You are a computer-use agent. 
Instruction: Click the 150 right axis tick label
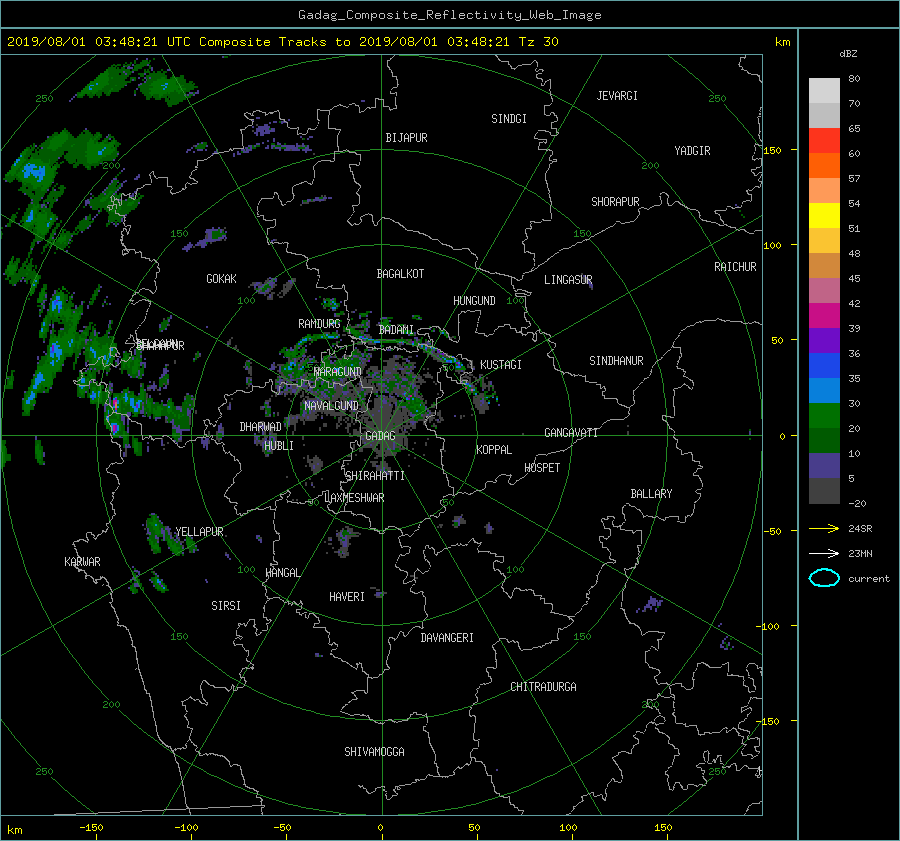(773, 150)
